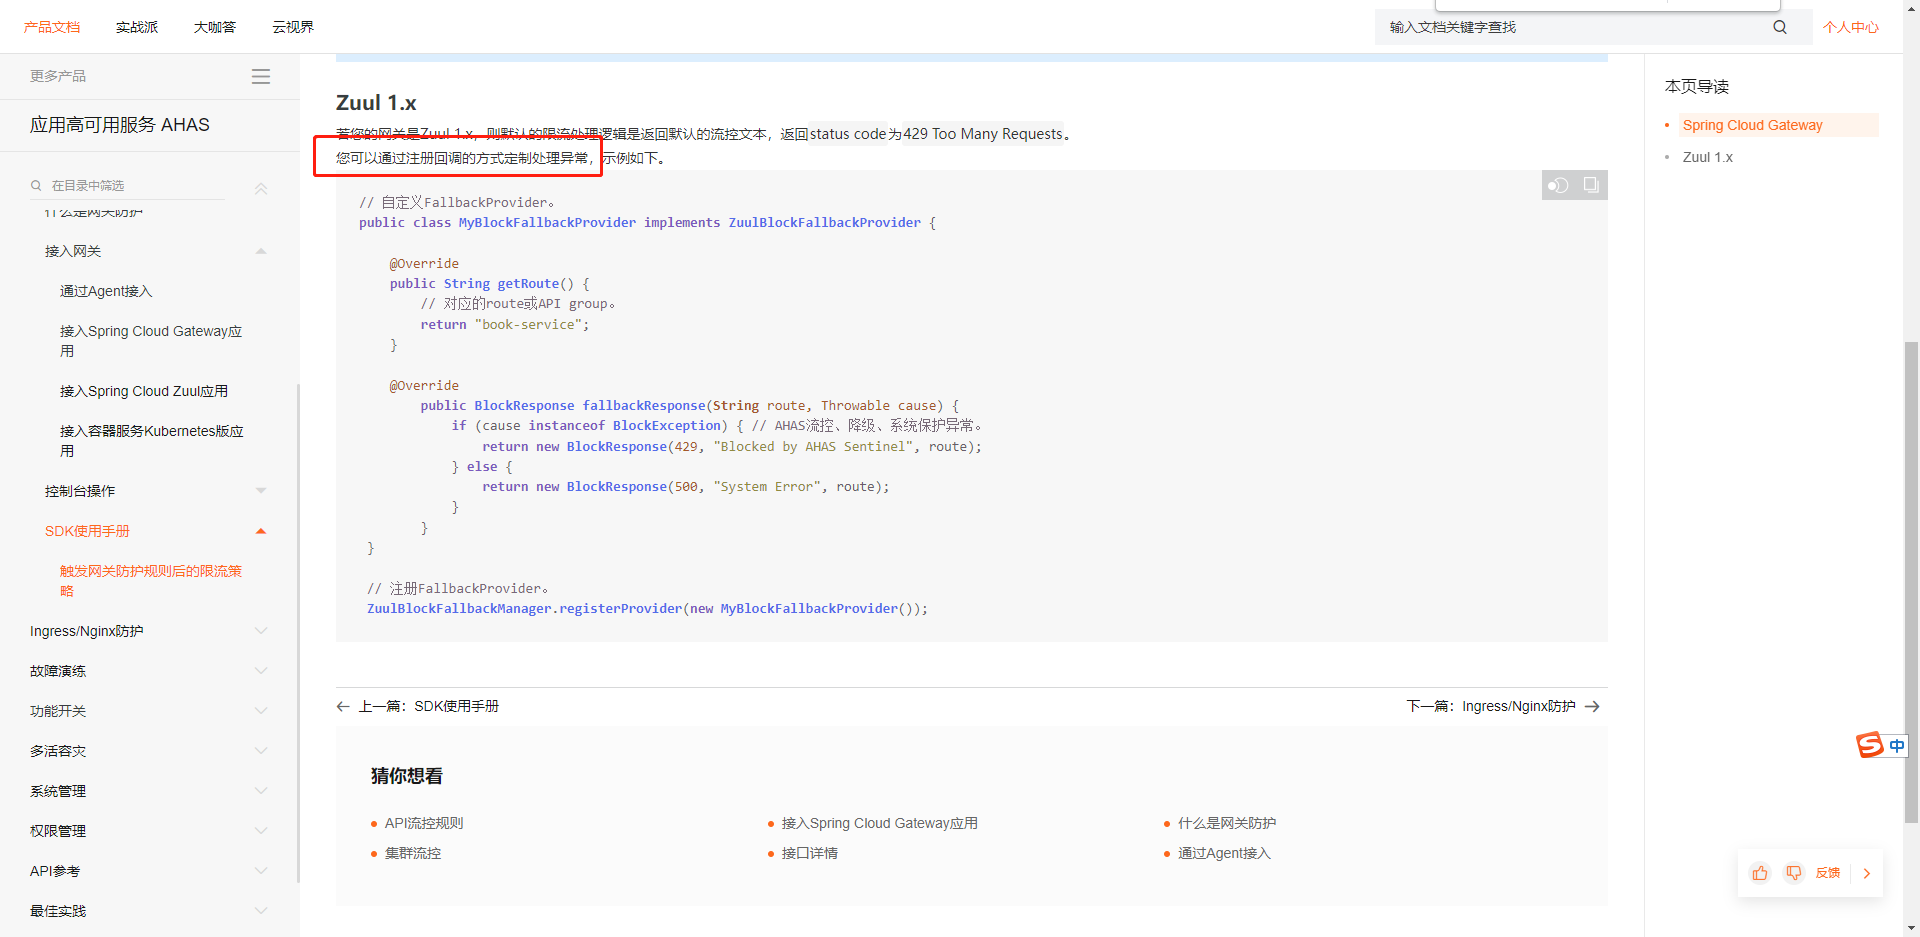Copy the code block contents
This screenshot has height=937, width=1920.
click(1591, 185)
